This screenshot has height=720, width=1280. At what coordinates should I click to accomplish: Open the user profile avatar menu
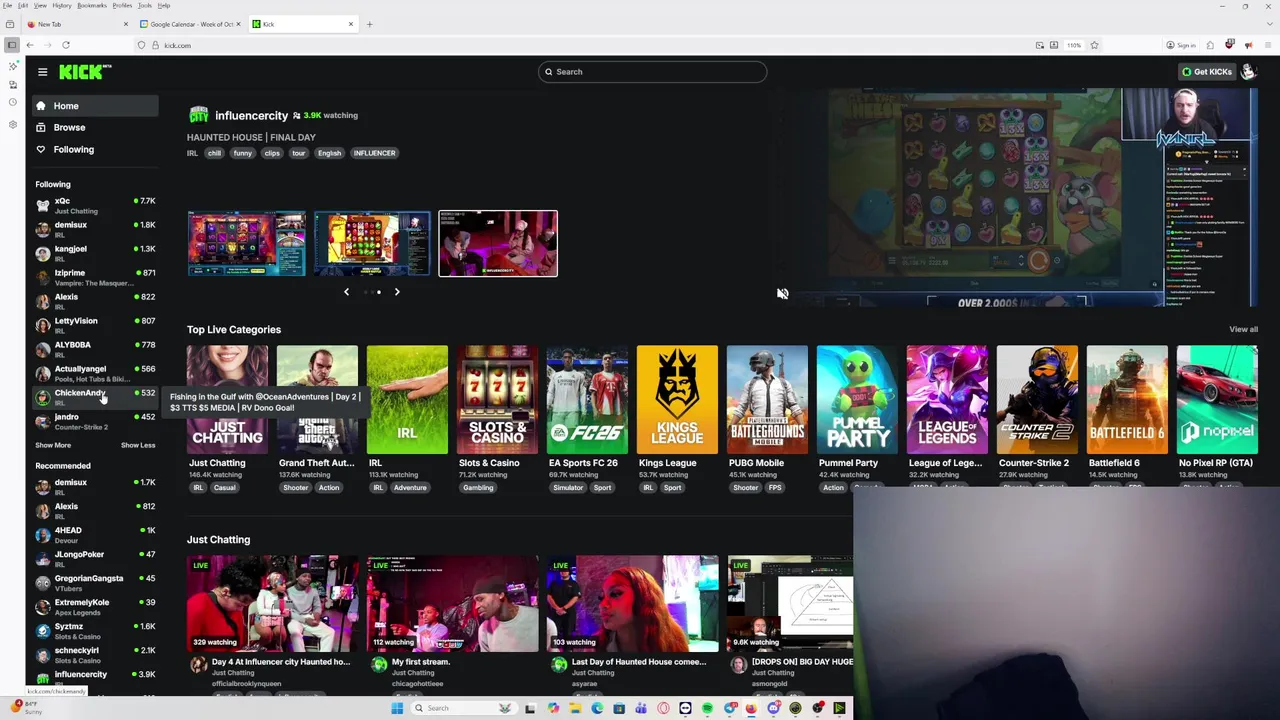(x=1248, y=72)
